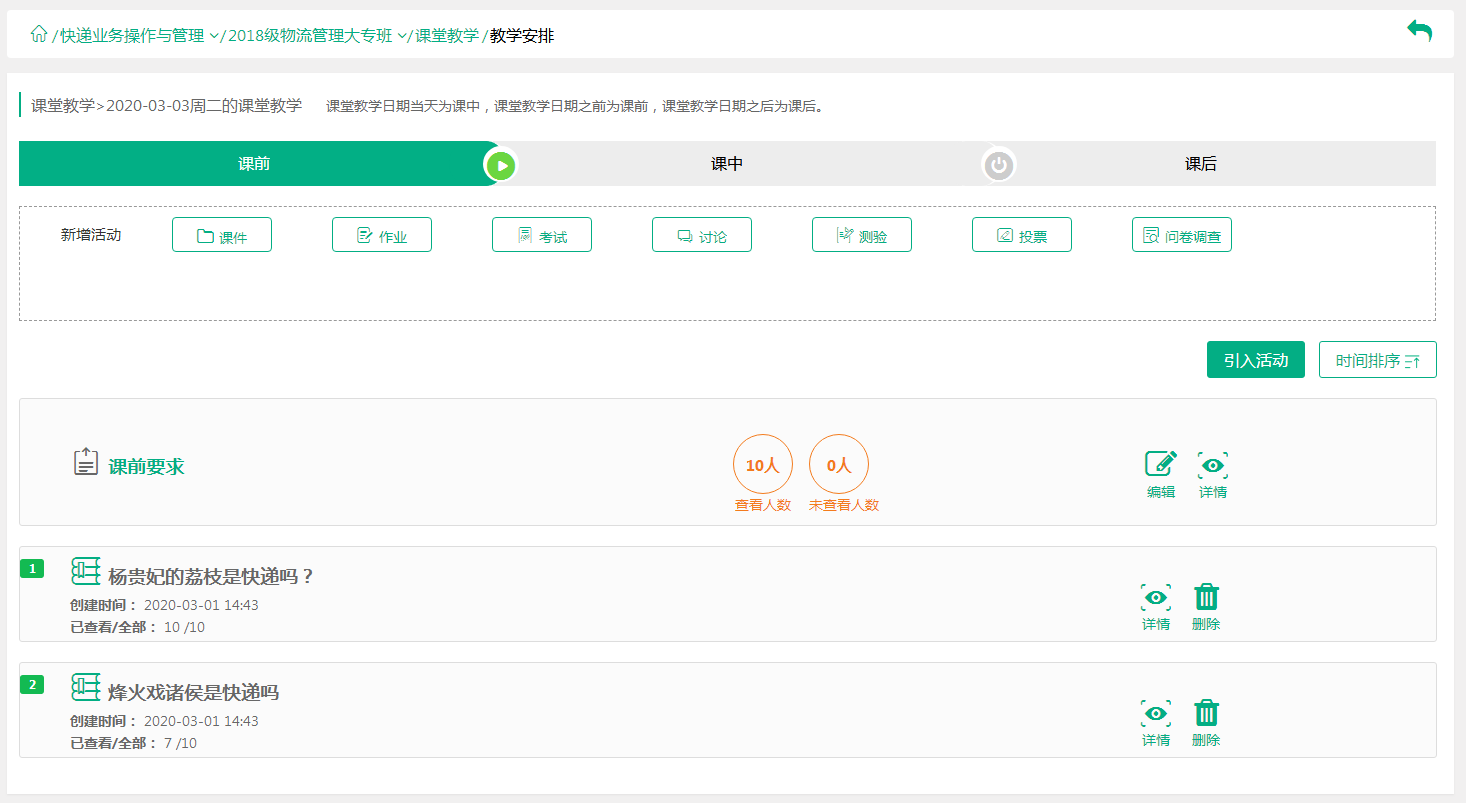Switch to the 课中 stage tab
The height and width of the screenshot is (803, 1466).
(727, 164)
